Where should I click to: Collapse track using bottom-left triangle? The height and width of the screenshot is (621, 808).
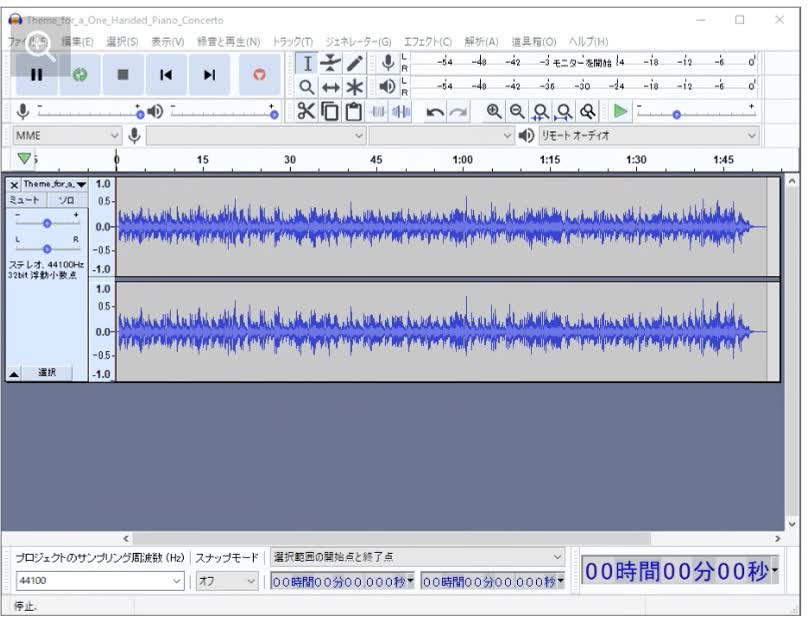[14, 374]
